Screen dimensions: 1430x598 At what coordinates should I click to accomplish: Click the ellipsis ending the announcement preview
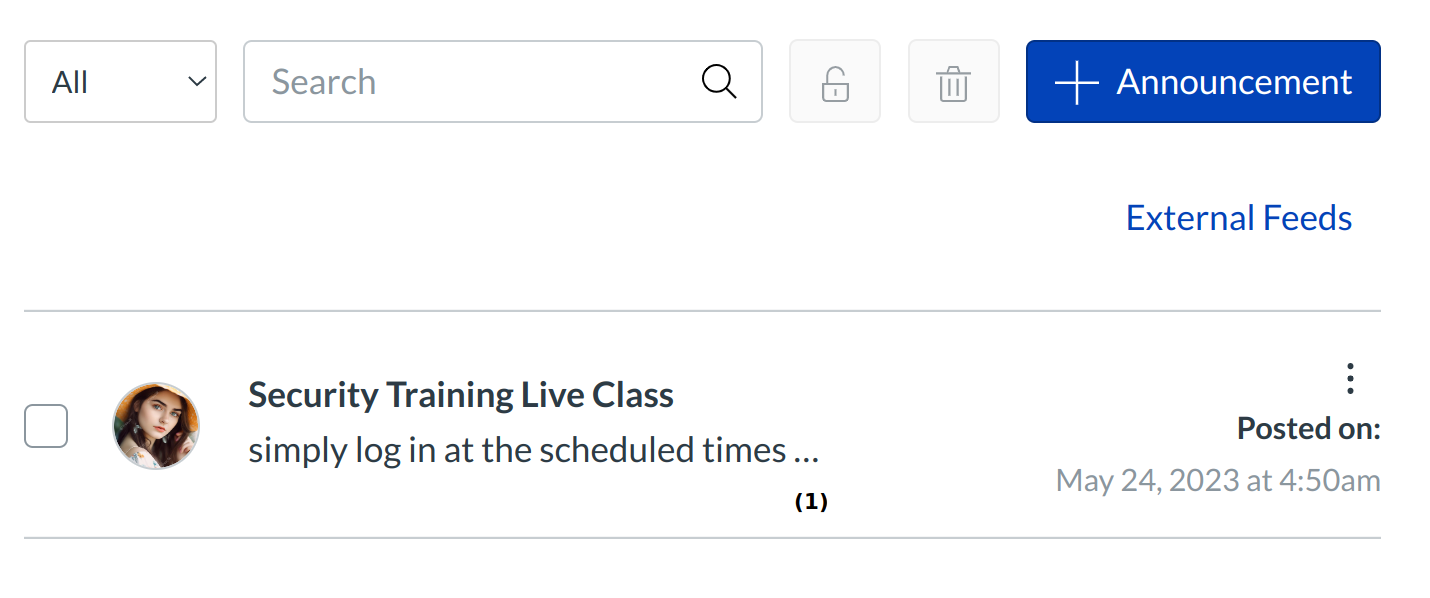pyautogui.click(x=806, y=452)
